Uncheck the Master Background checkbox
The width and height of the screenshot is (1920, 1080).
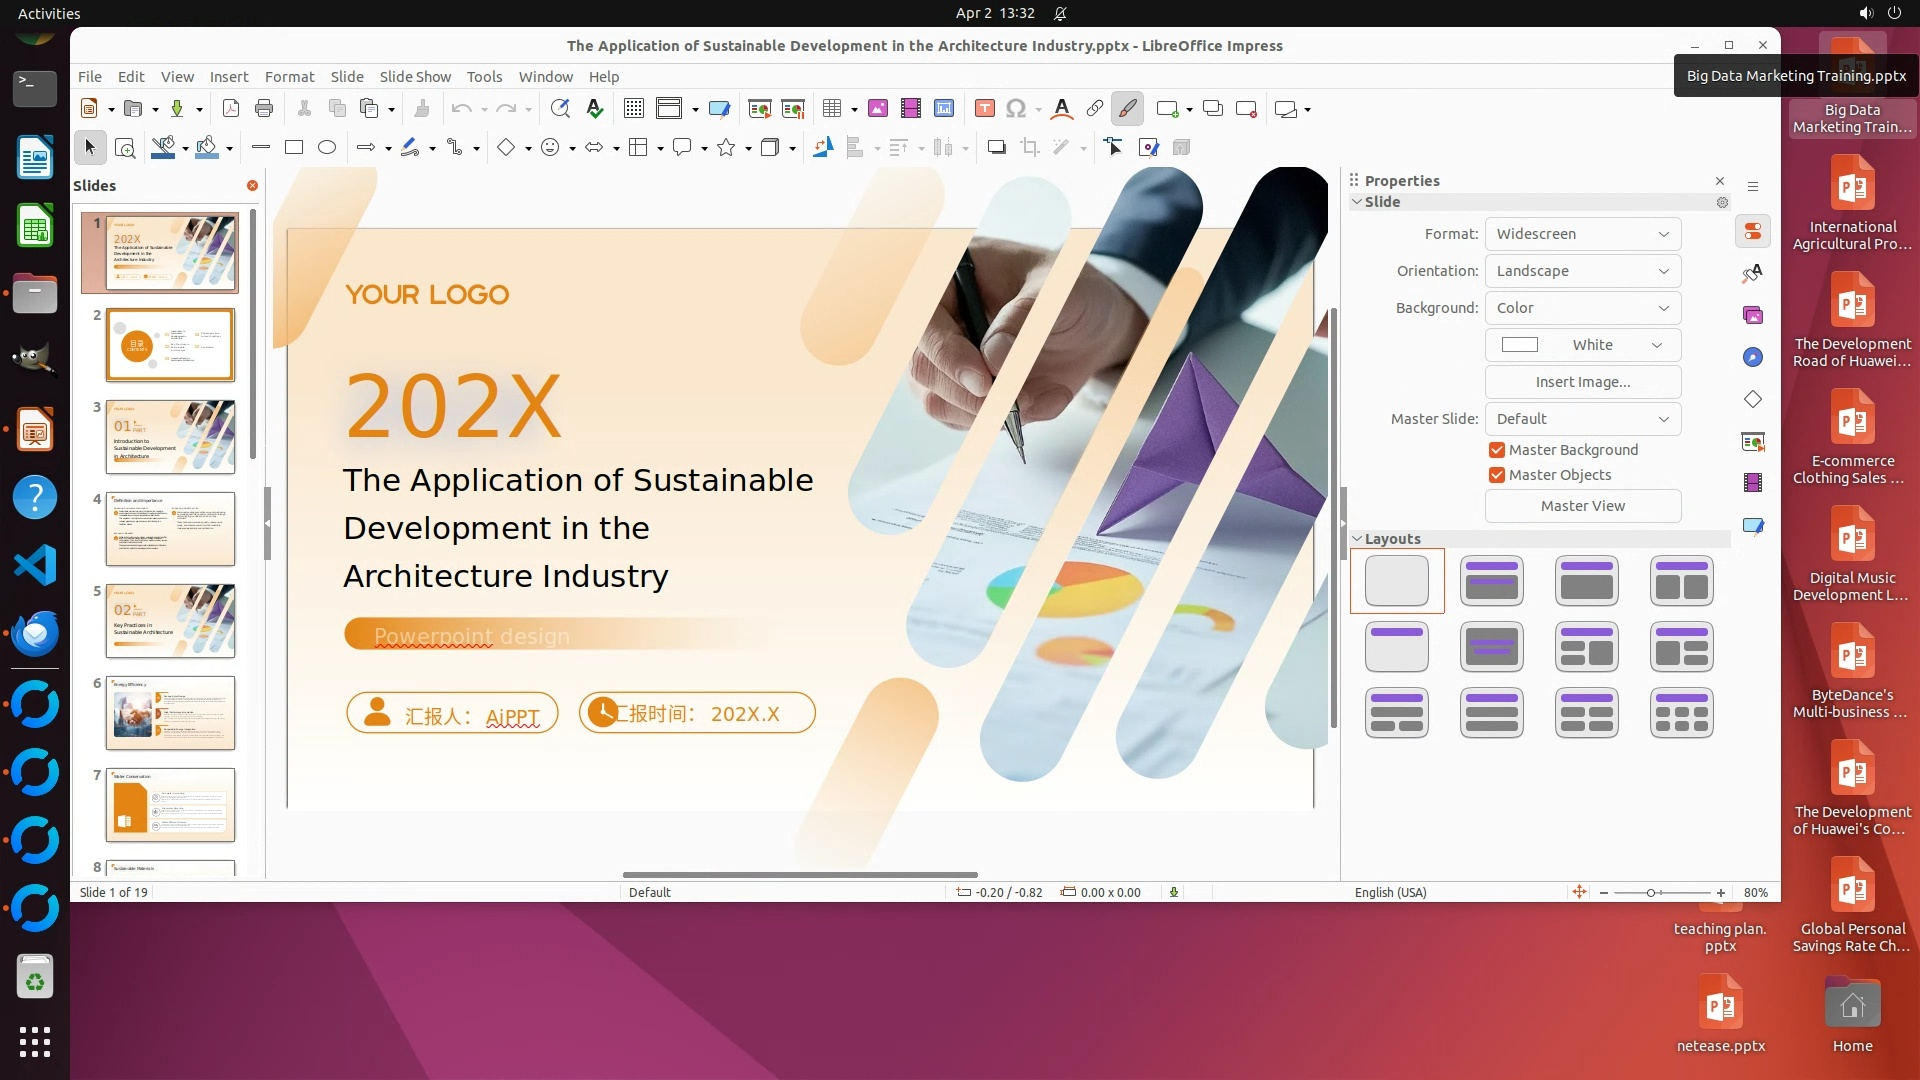pyautogui.click(x=1497, y=450)
